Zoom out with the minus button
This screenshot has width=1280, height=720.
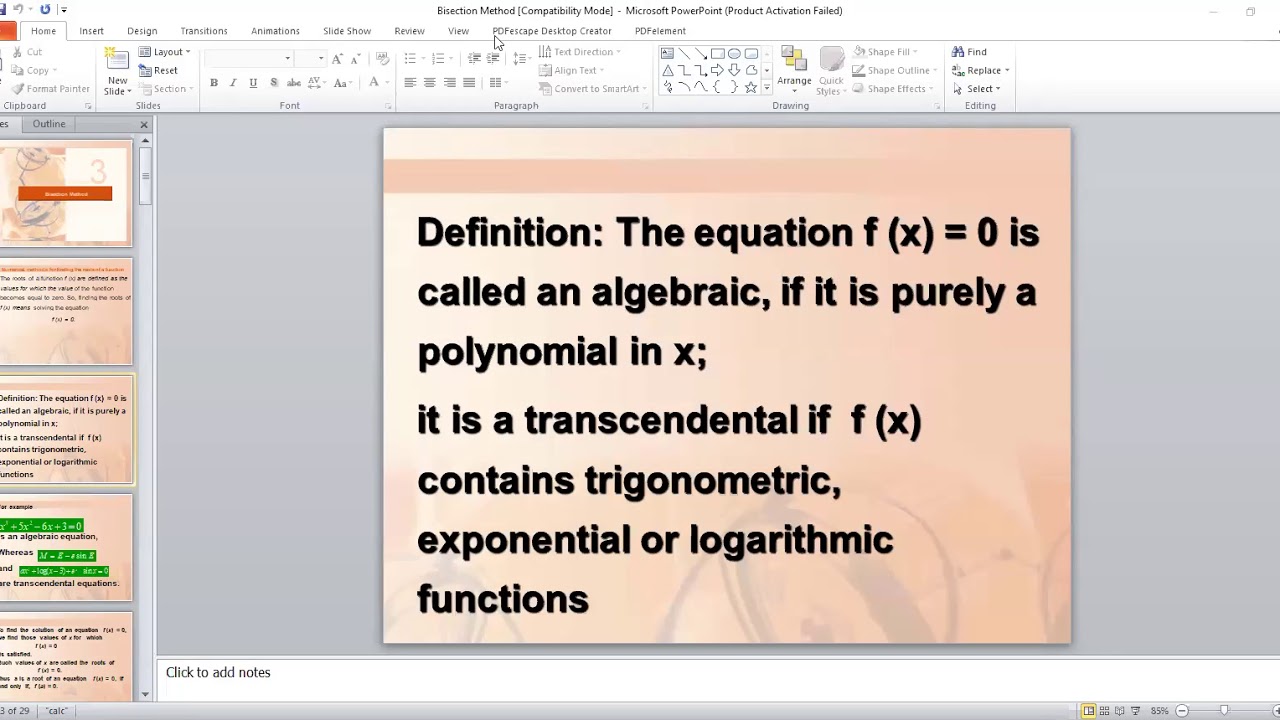coord(1182,711)
